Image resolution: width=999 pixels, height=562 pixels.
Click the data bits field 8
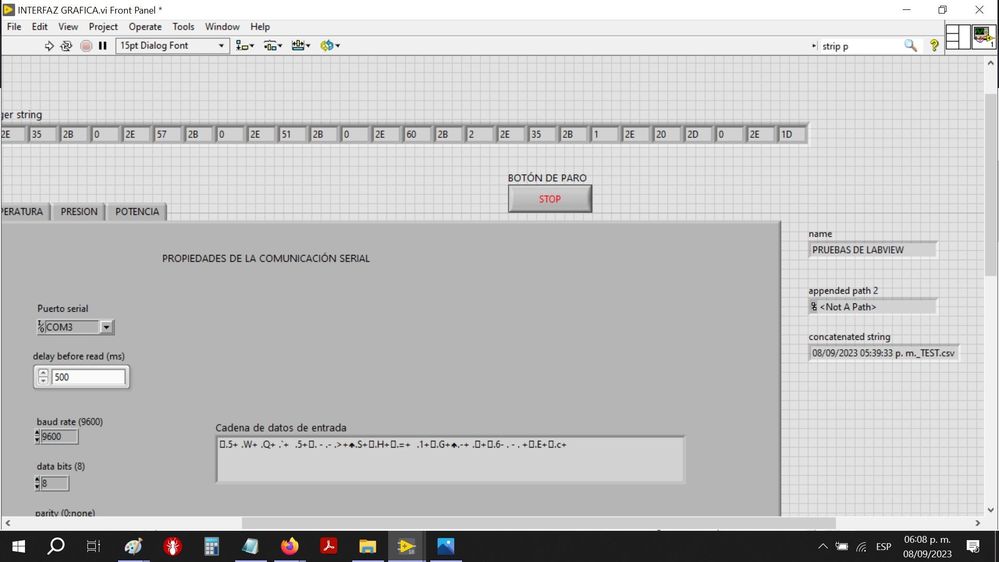click(55, 483)
